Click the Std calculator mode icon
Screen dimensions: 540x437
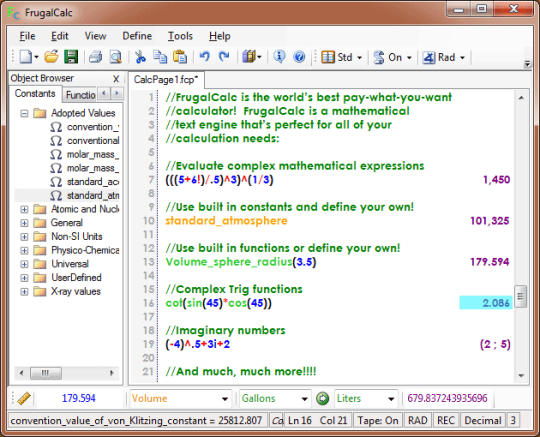pyautogui.click(x=328, y=57)
